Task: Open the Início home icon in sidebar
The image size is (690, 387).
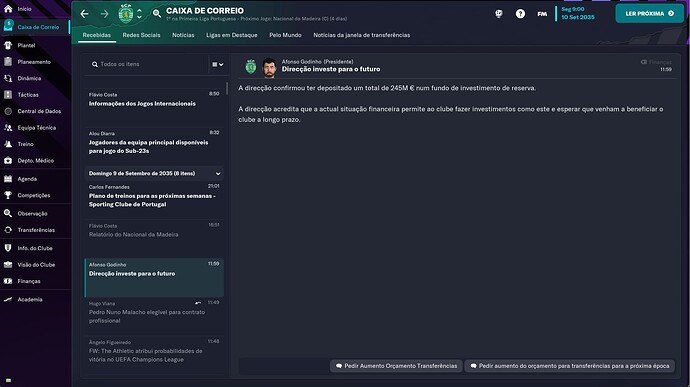Action: 8,8
